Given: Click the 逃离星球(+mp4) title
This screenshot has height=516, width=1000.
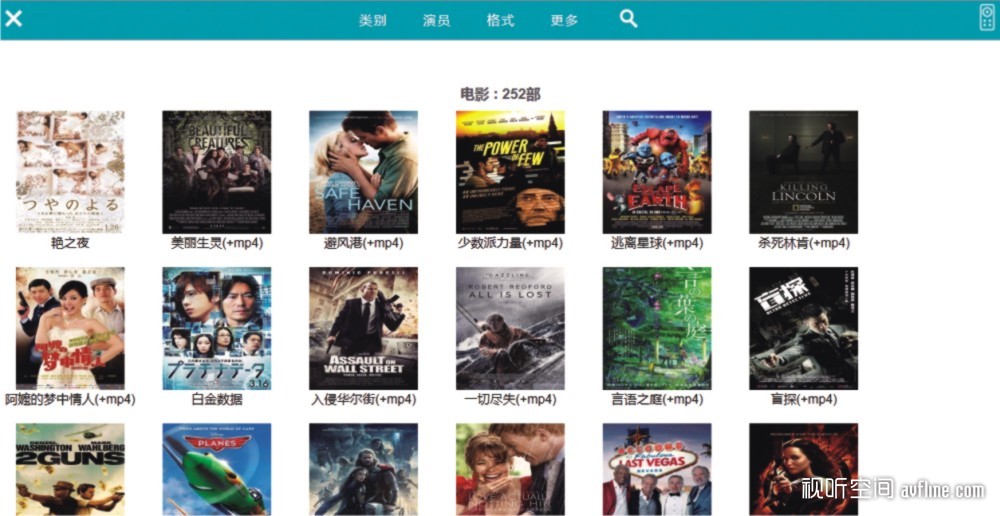Looking at the screenshot, I should pos(657,243).
